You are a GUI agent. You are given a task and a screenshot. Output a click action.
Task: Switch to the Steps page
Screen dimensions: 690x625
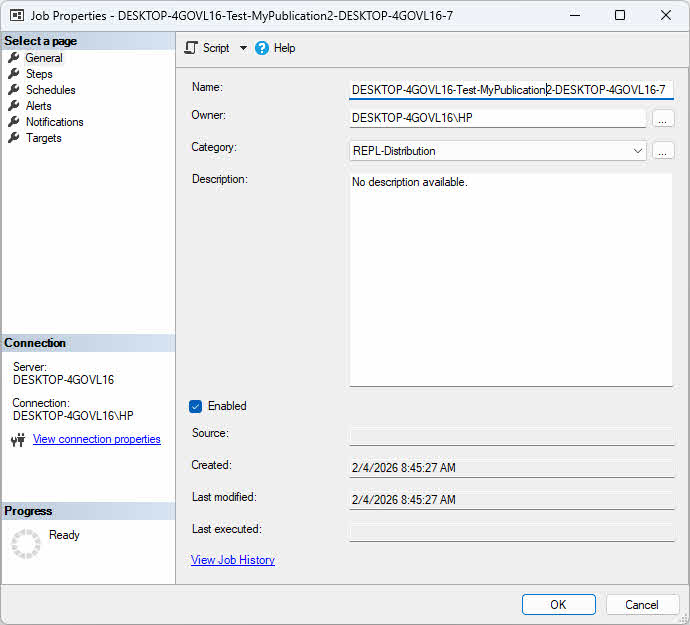click(39, 74)
